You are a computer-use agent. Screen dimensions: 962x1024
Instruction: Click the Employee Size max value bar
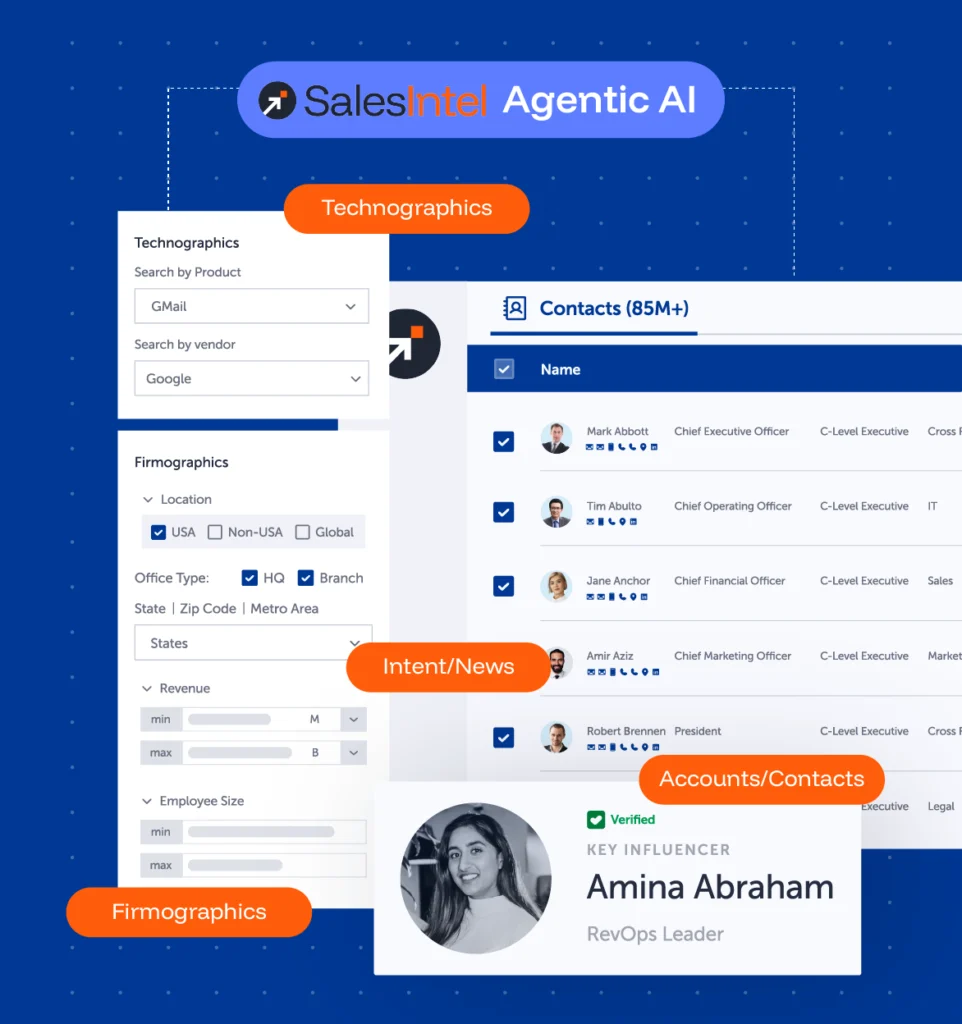click(235, 865)
